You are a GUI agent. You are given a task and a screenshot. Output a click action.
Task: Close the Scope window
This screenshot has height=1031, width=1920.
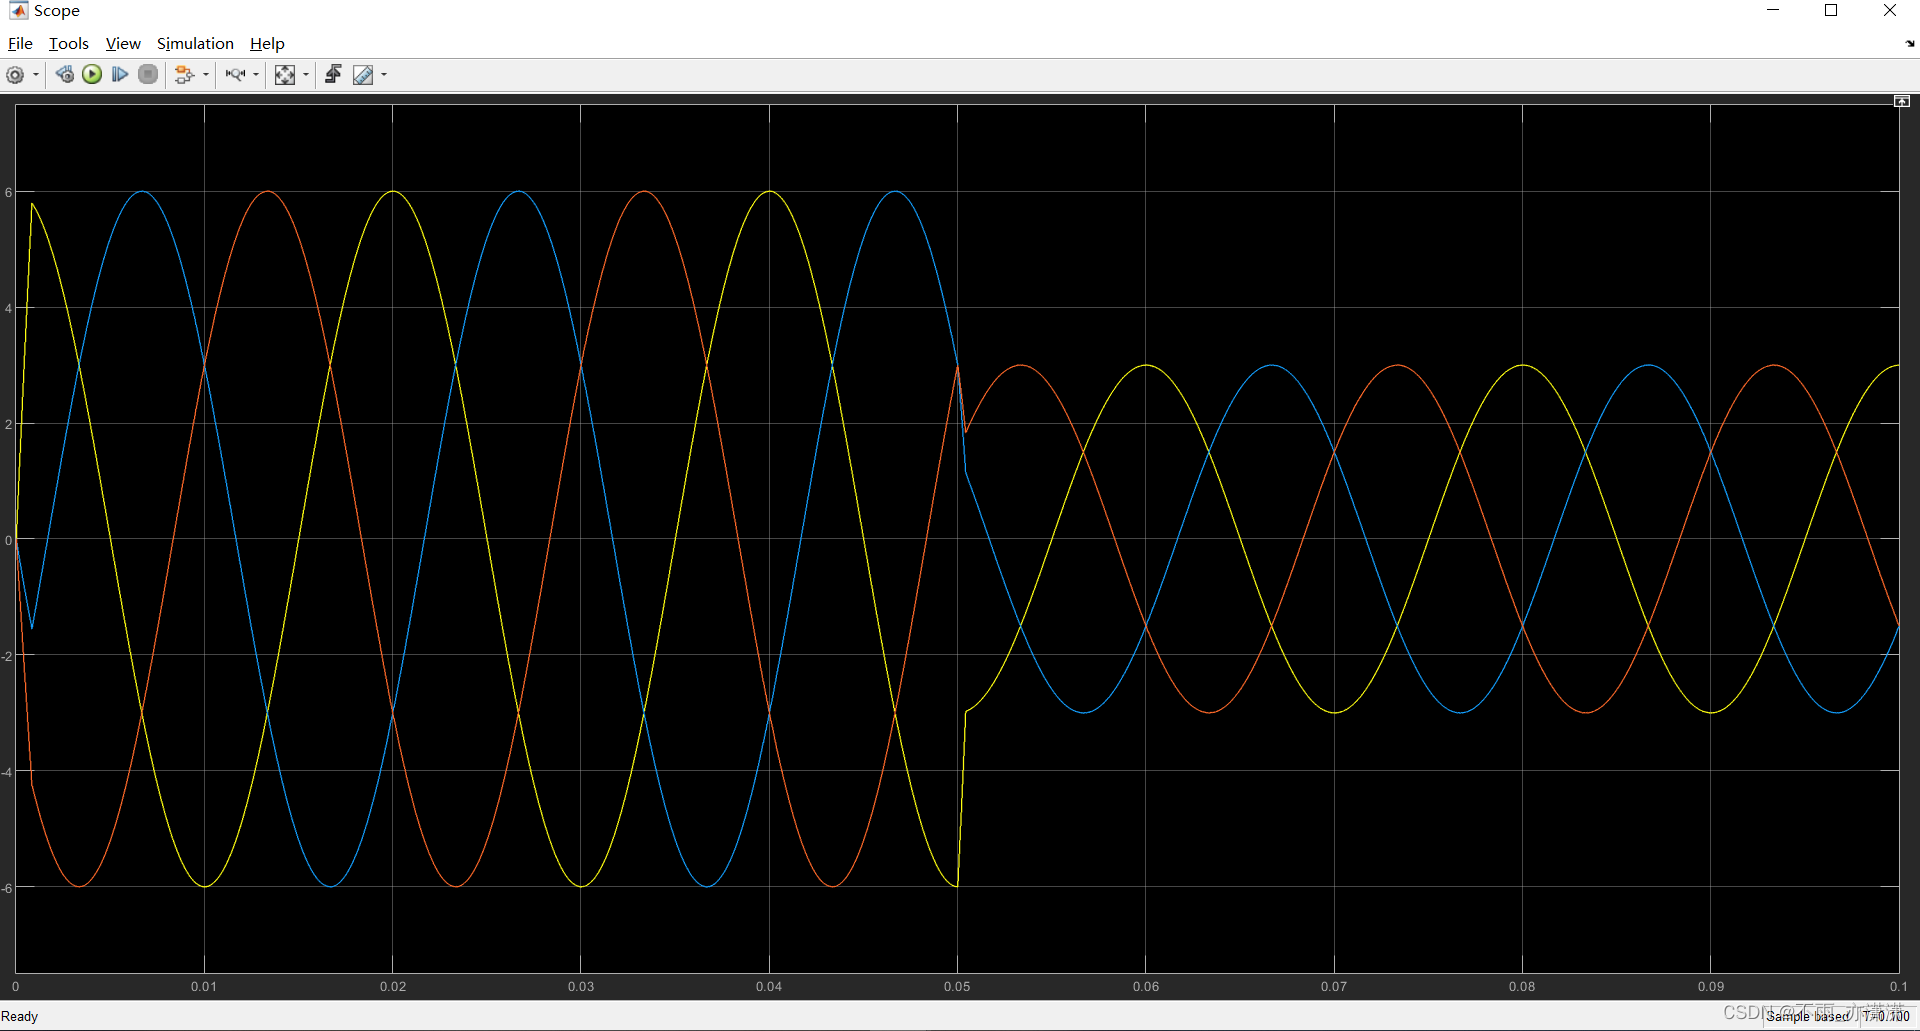pos(1890,11)
